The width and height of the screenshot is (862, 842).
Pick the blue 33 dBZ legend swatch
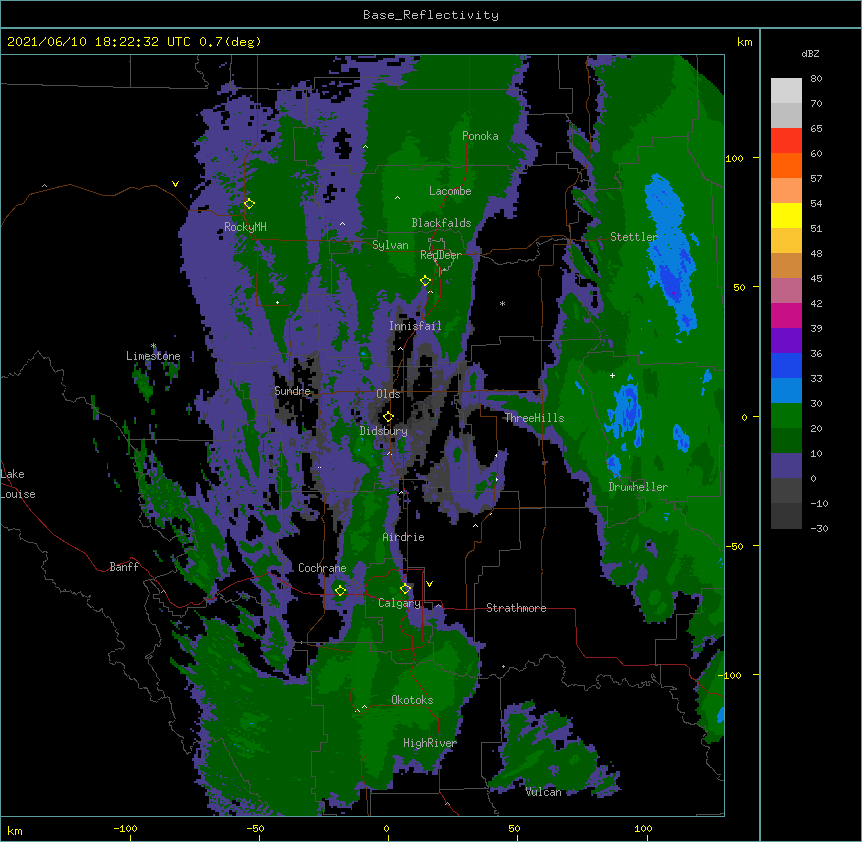[786, 365]
